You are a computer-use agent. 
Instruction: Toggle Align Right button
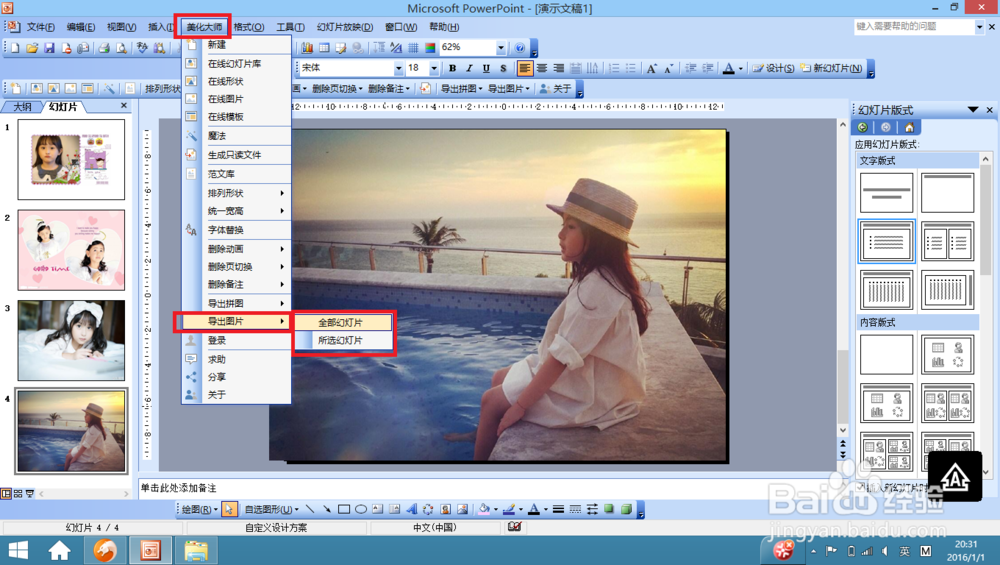tap(558, 68)
